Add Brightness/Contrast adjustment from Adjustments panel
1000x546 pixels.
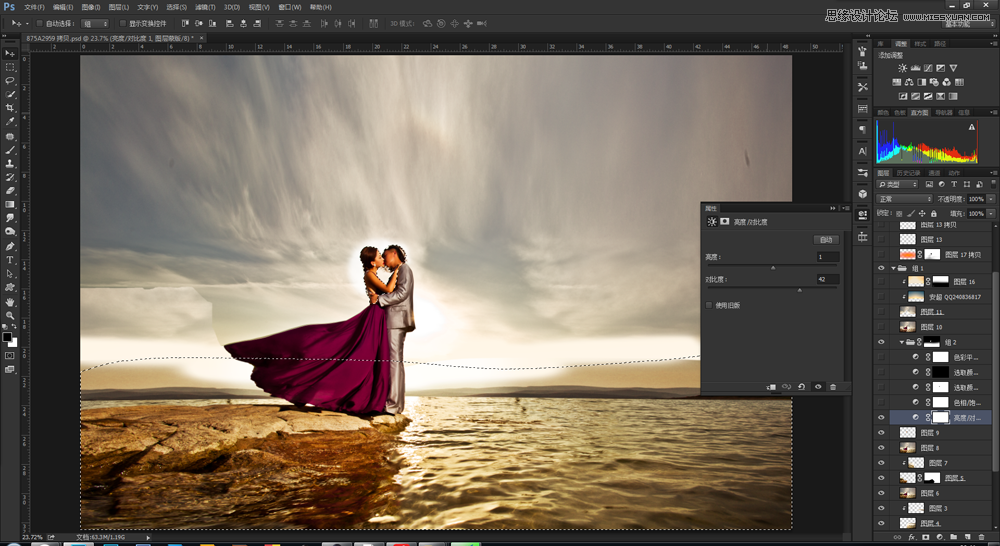click(x=902, y=68)
